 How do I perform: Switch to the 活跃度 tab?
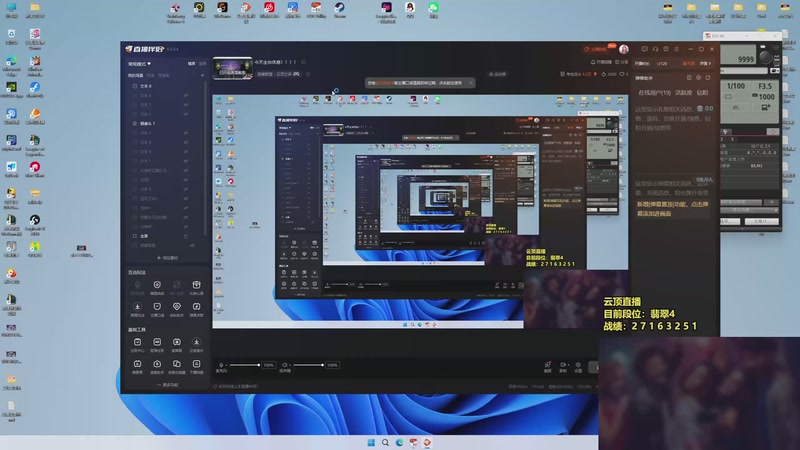(x=684, y=93)
